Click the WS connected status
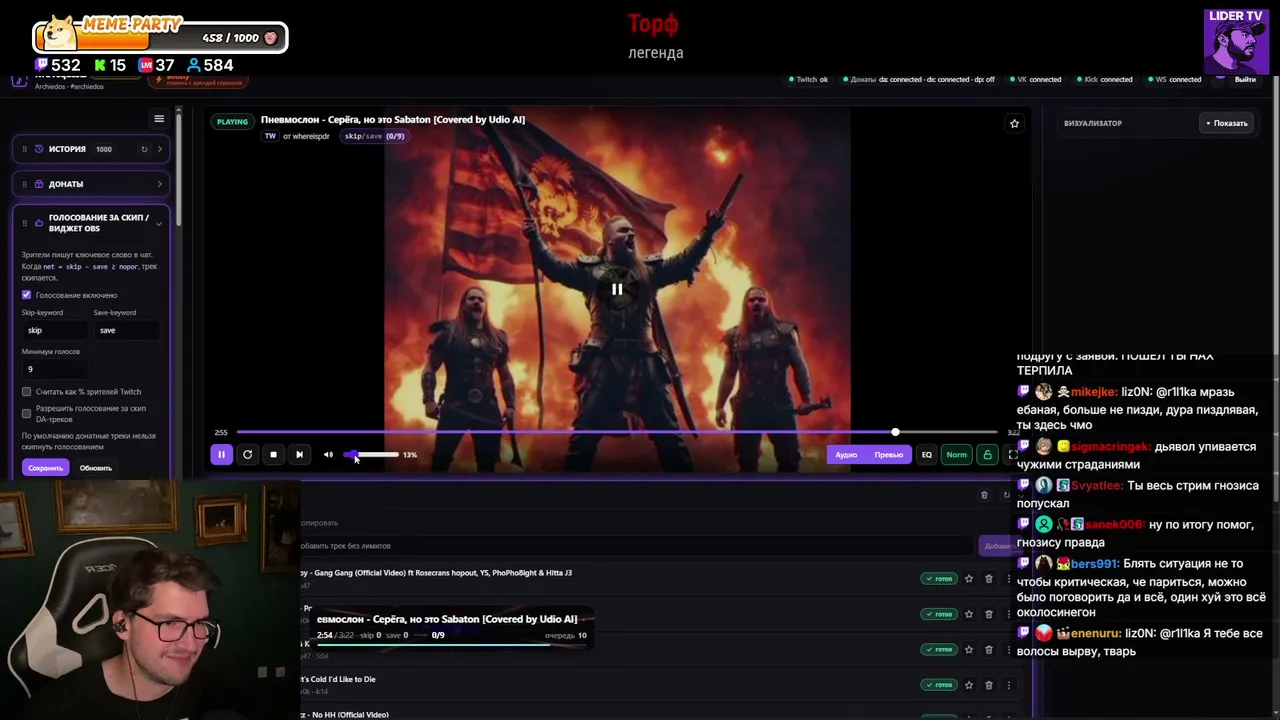The width and height of the screenshot is (1280, 720). [1174, 79]
